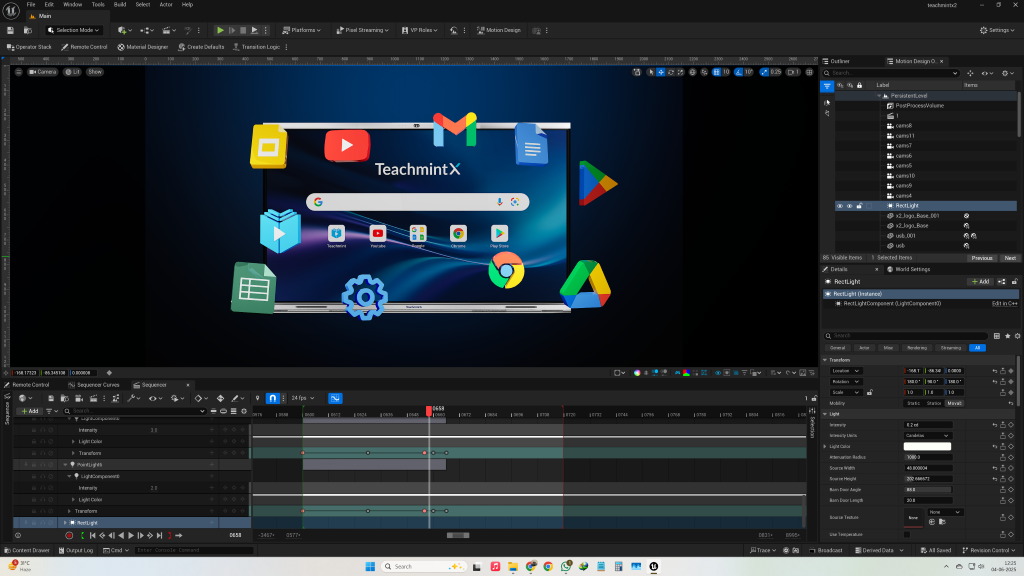
Task: Select the Static mobility option
Action: tap(914, 404)
